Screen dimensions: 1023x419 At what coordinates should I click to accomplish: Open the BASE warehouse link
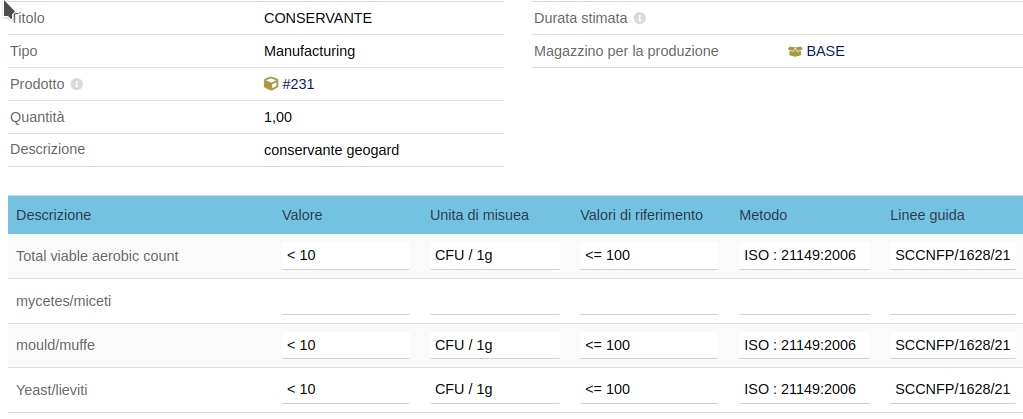(825, 51)
